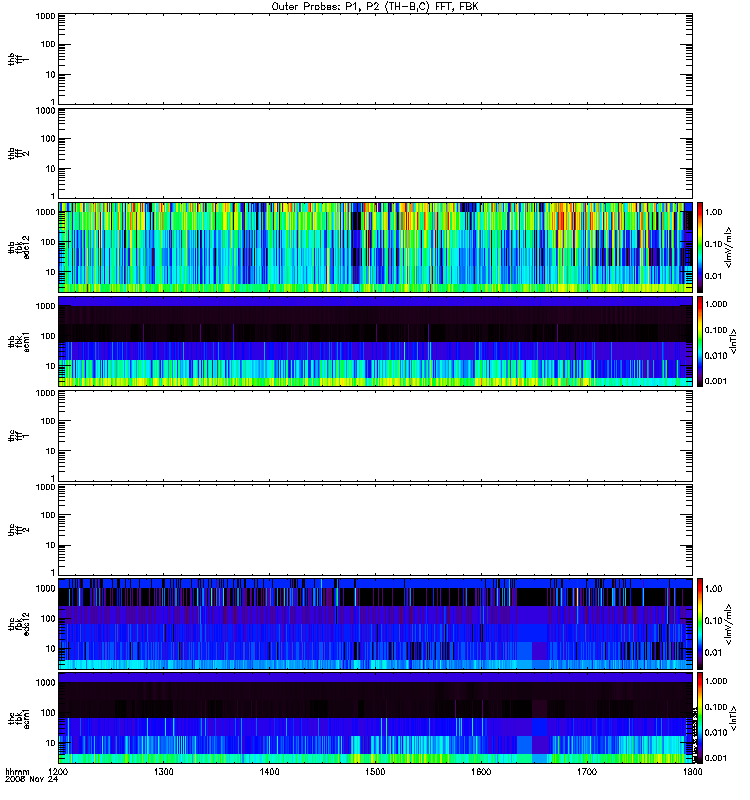Click the '100' y-axis label of thc fff 2
The width and height of the screenshot is (750, 800).
(x=48, y=515)
